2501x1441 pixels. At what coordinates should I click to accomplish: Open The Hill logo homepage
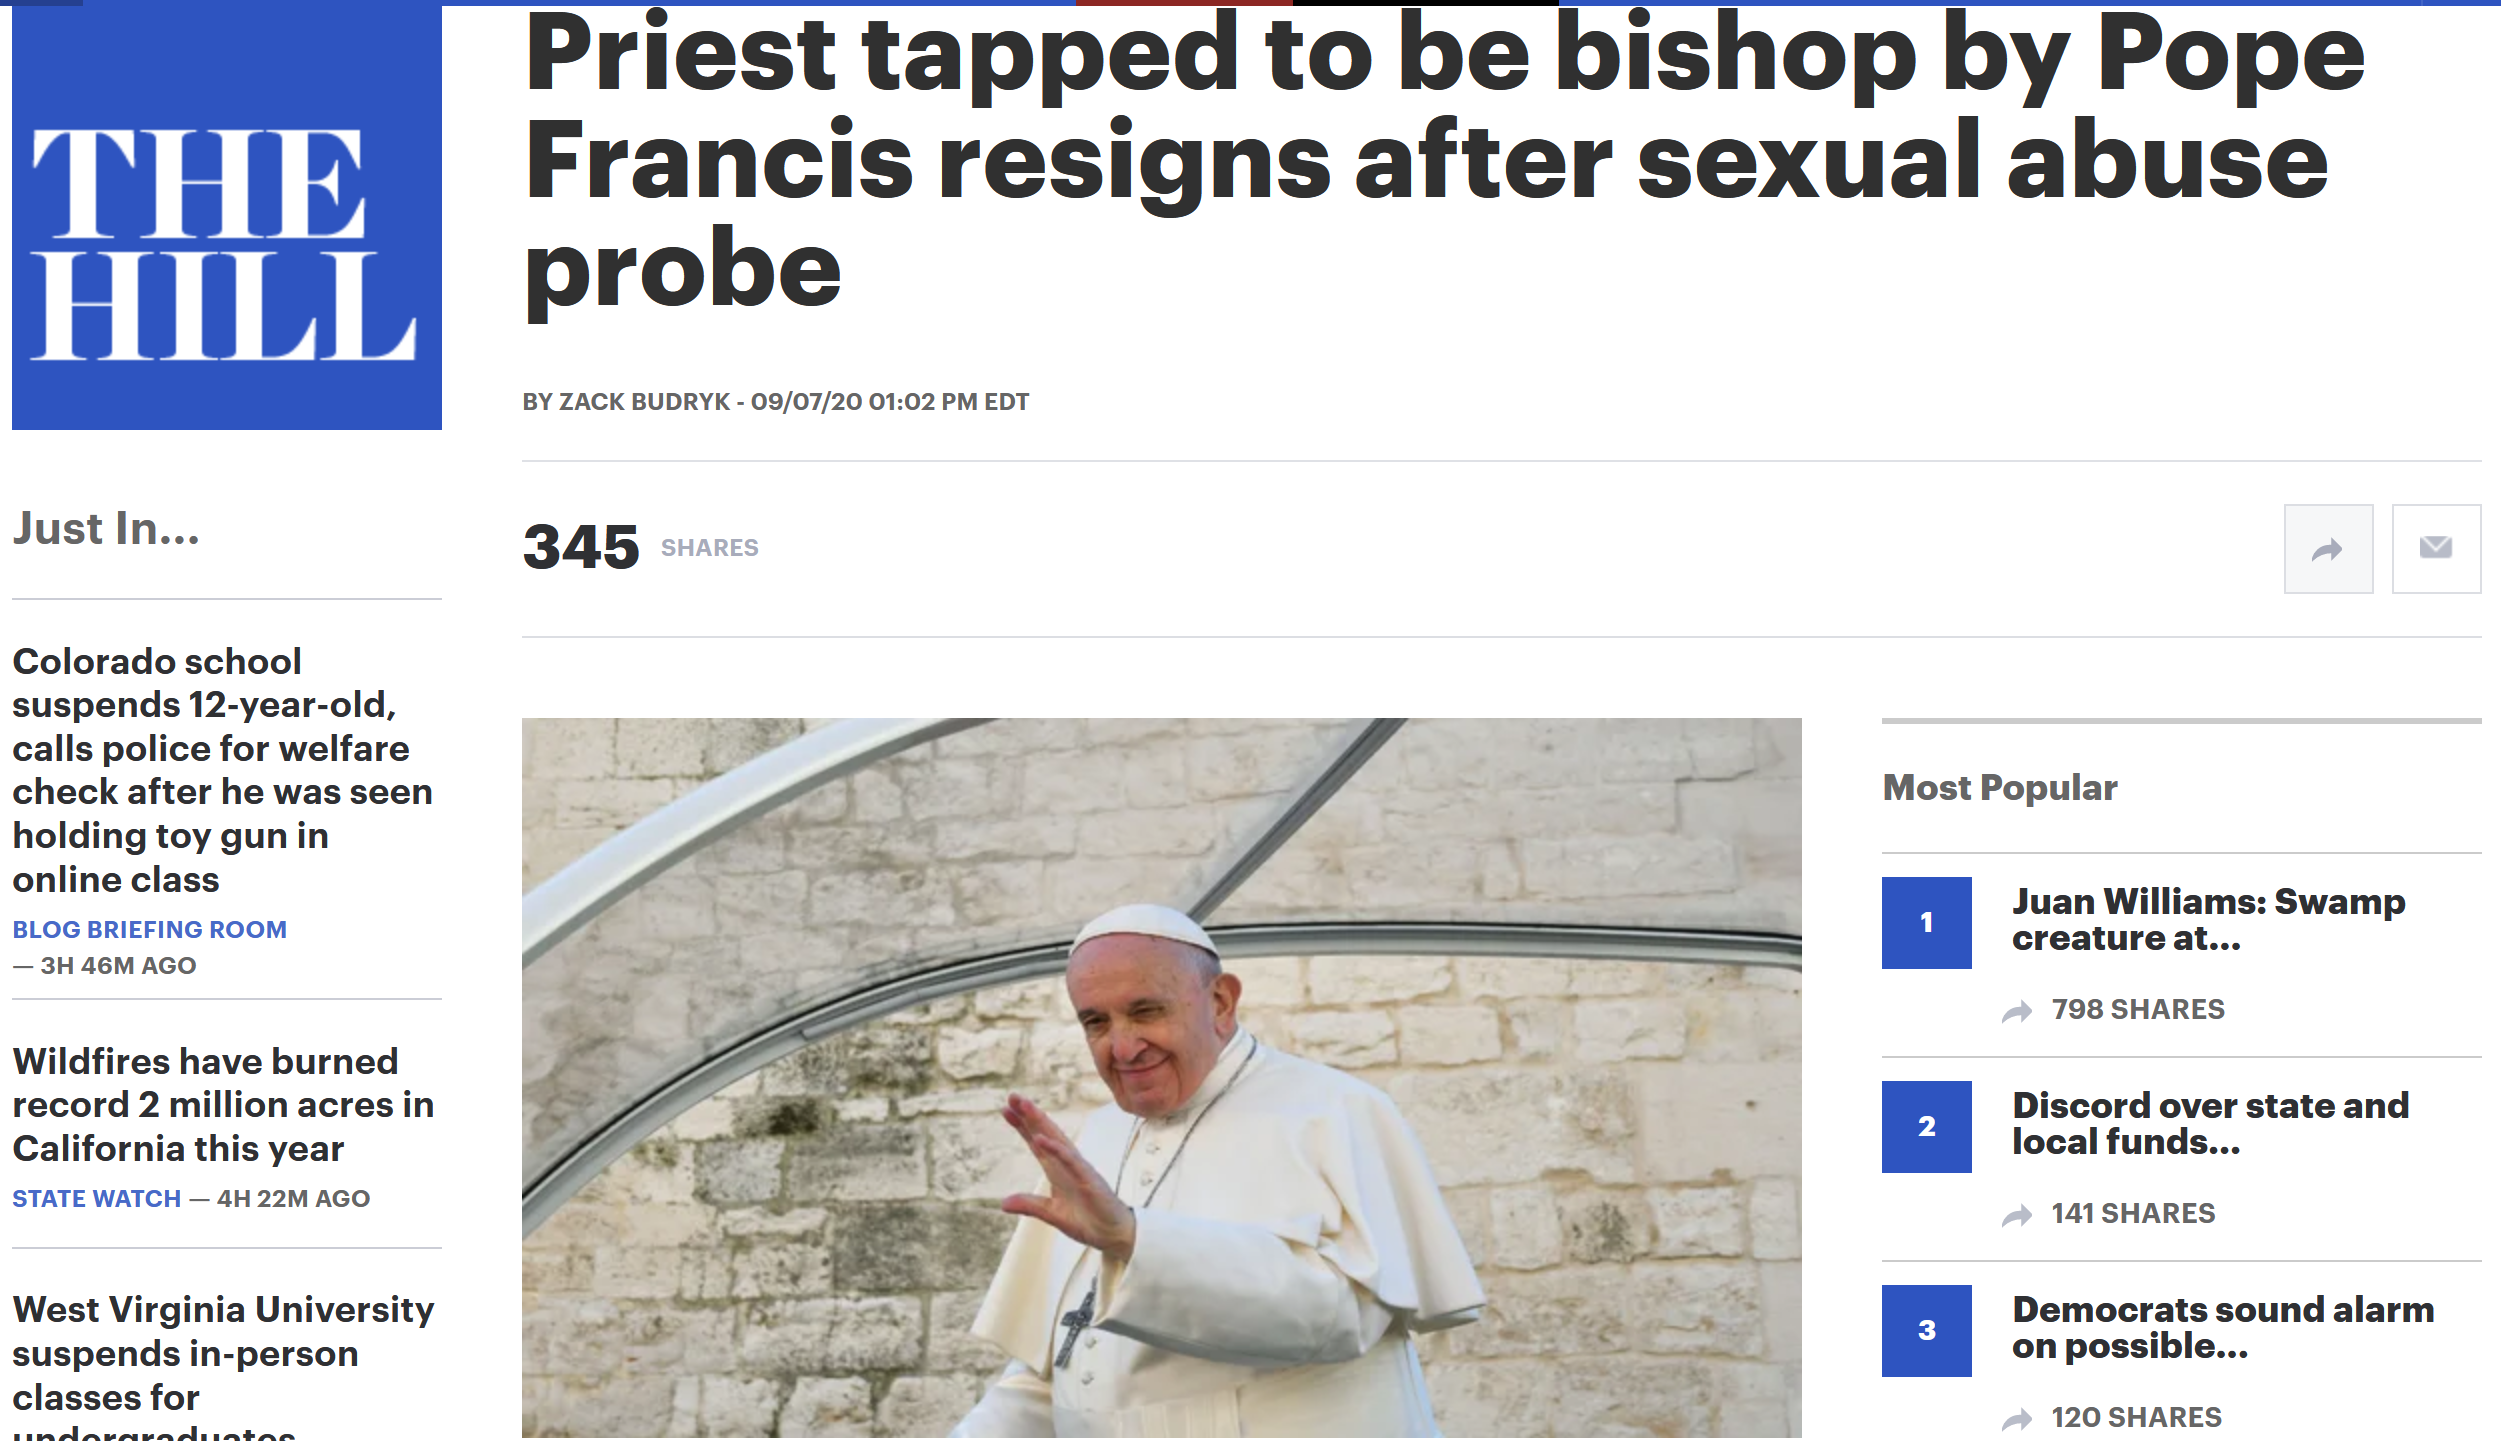227,217
